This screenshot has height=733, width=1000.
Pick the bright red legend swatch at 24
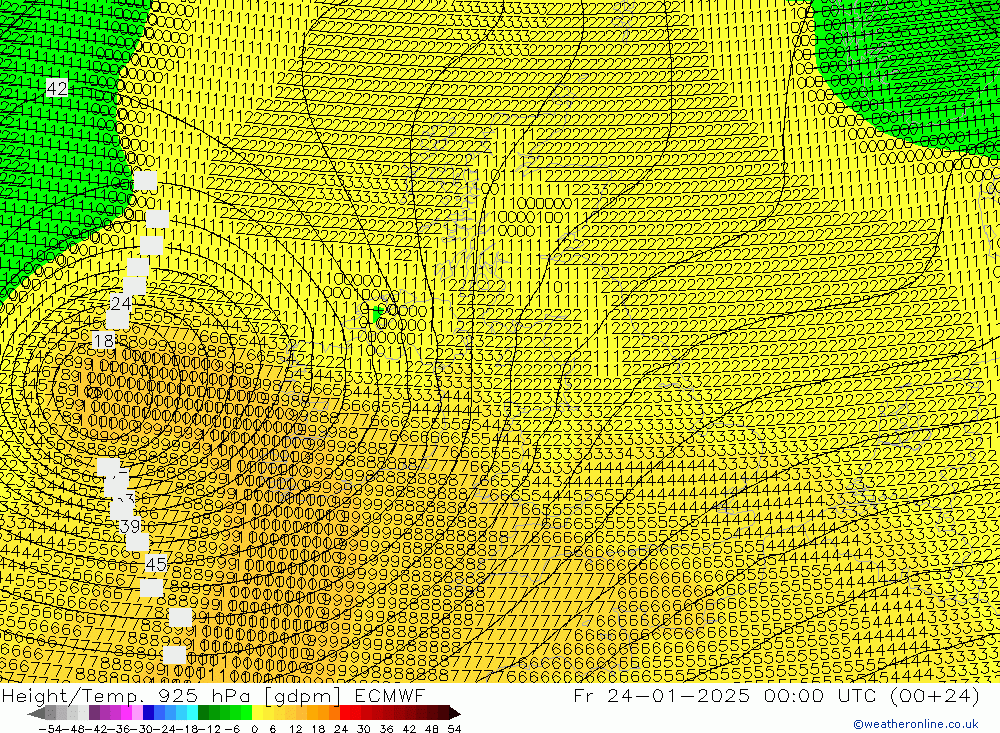coord(345,713)
